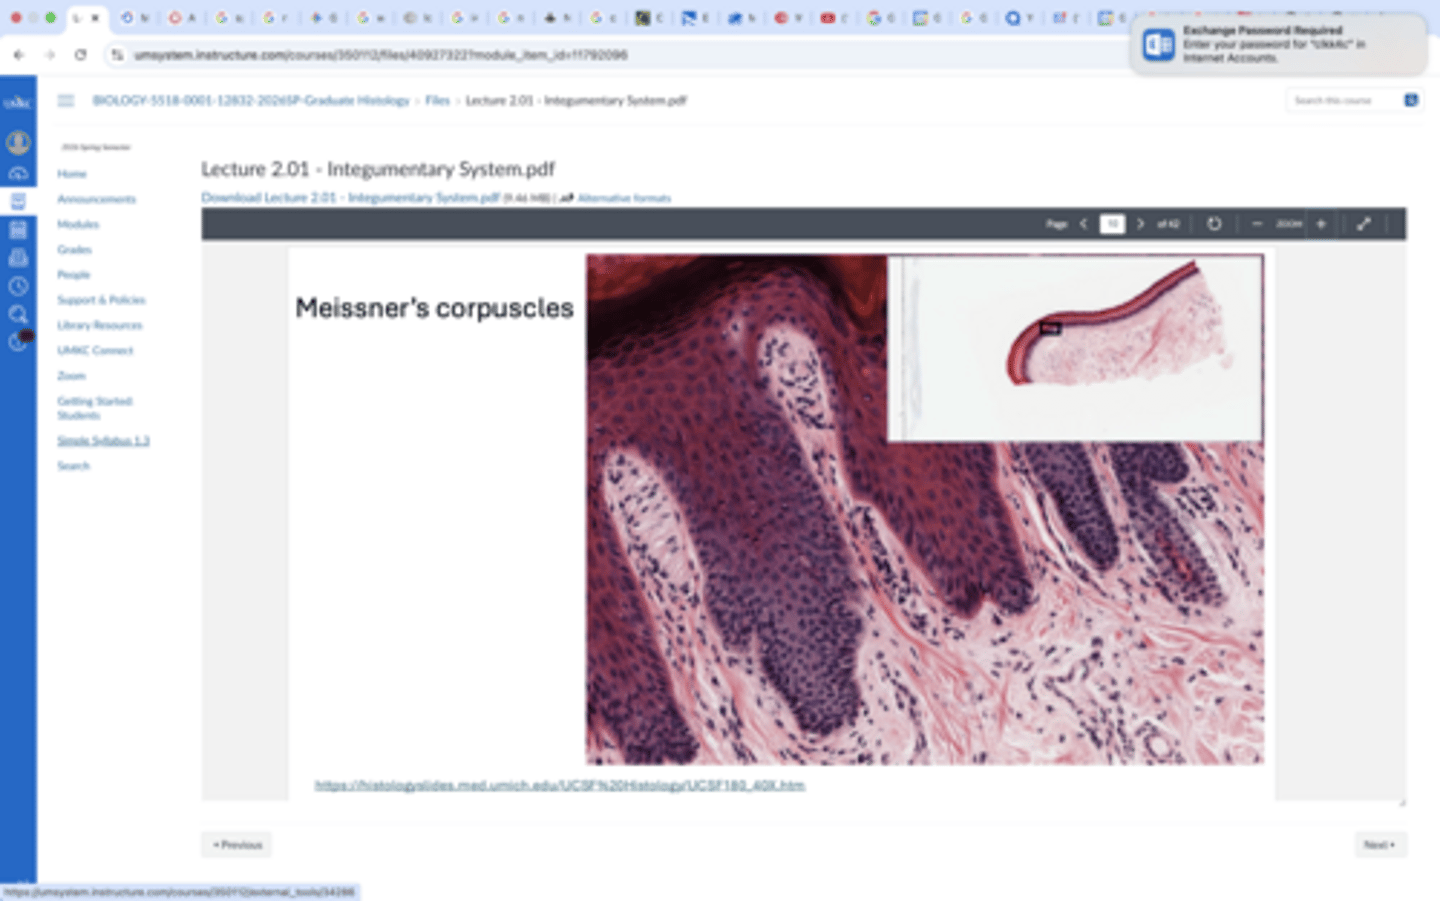Image resolution: width=1440 pixels, height=901 pixels.
Task: Open Search in course navigation
Action: tap(73, 466)
